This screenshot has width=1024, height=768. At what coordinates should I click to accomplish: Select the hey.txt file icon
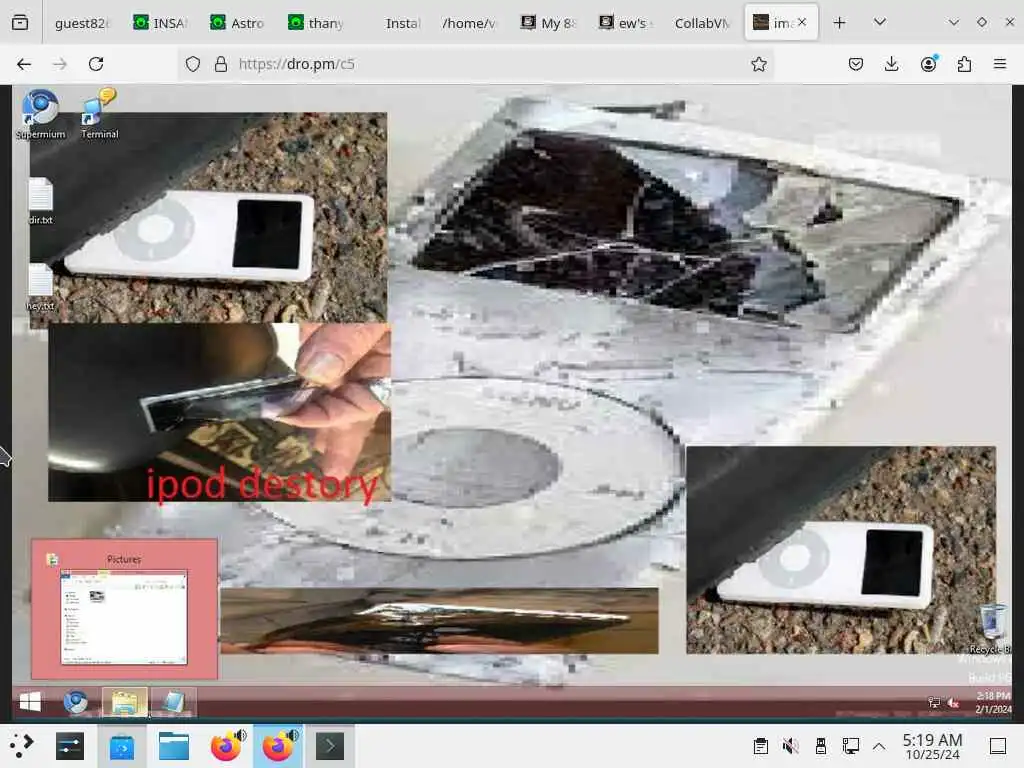click(x=40, y=287)
